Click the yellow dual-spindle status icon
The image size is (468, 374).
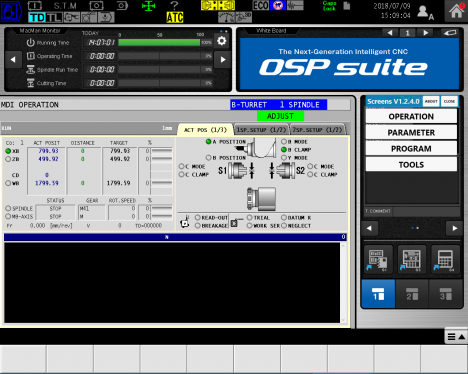[218, 5]
